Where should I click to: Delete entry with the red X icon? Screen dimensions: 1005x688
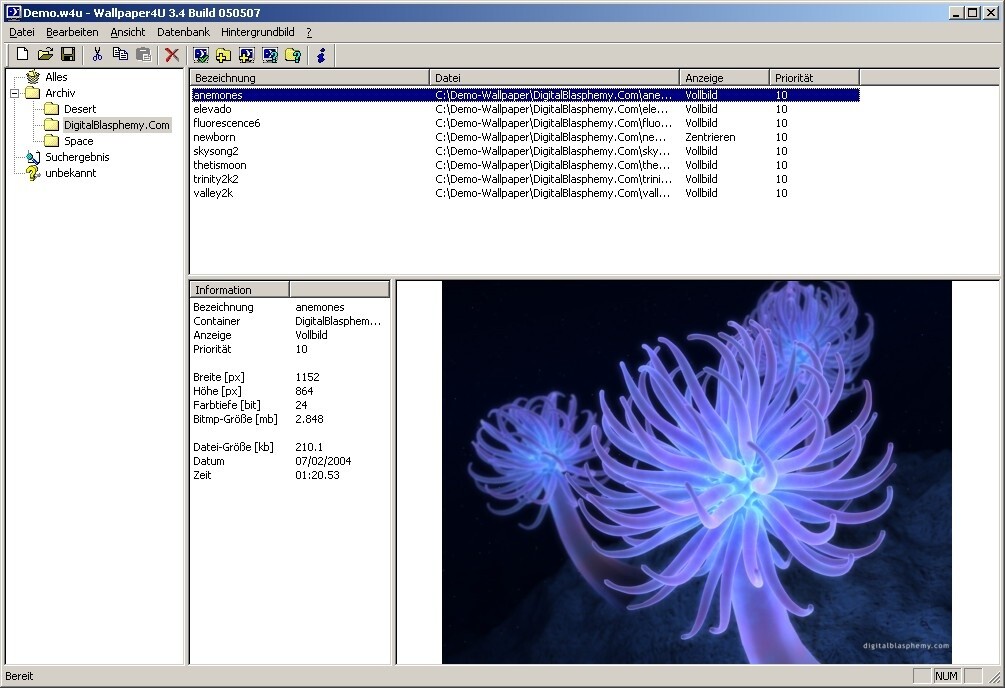coord(172,55)
